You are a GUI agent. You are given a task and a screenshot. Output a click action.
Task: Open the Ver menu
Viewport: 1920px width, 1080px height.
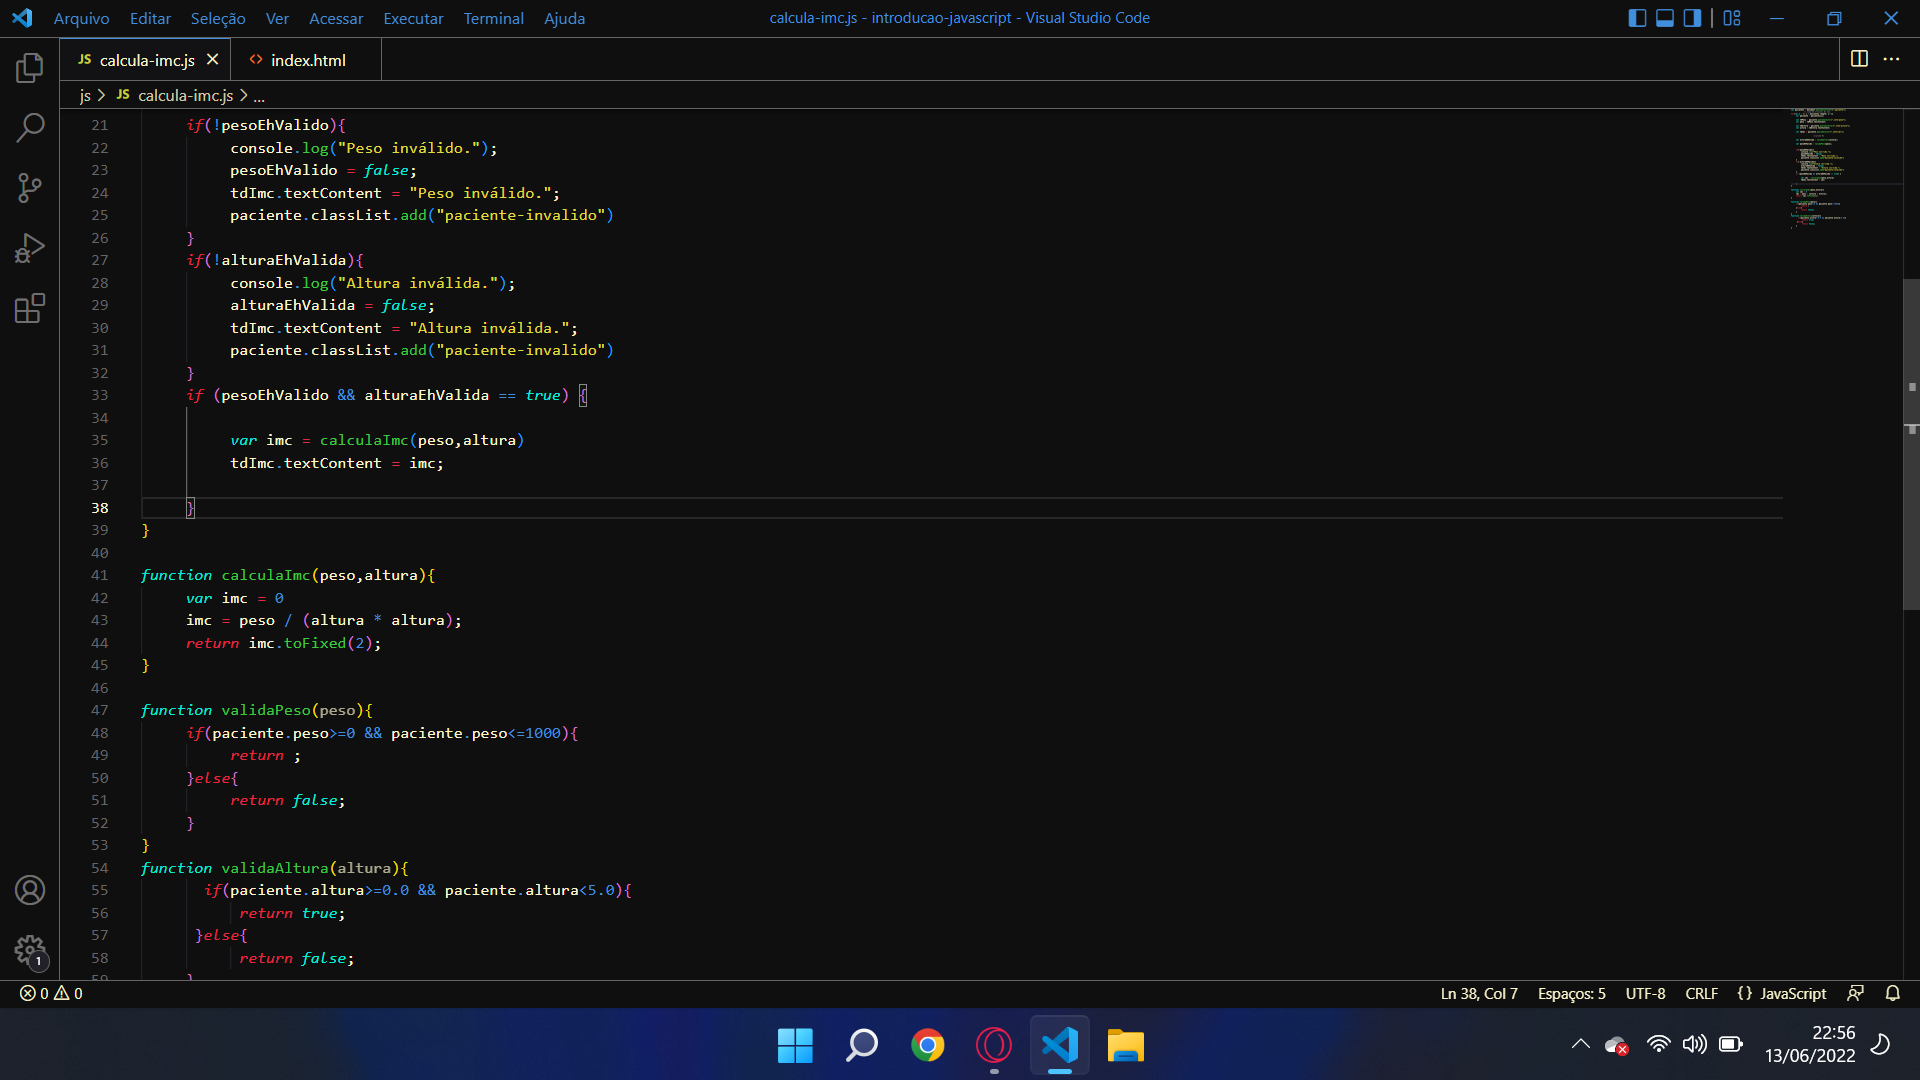point(277,18)
